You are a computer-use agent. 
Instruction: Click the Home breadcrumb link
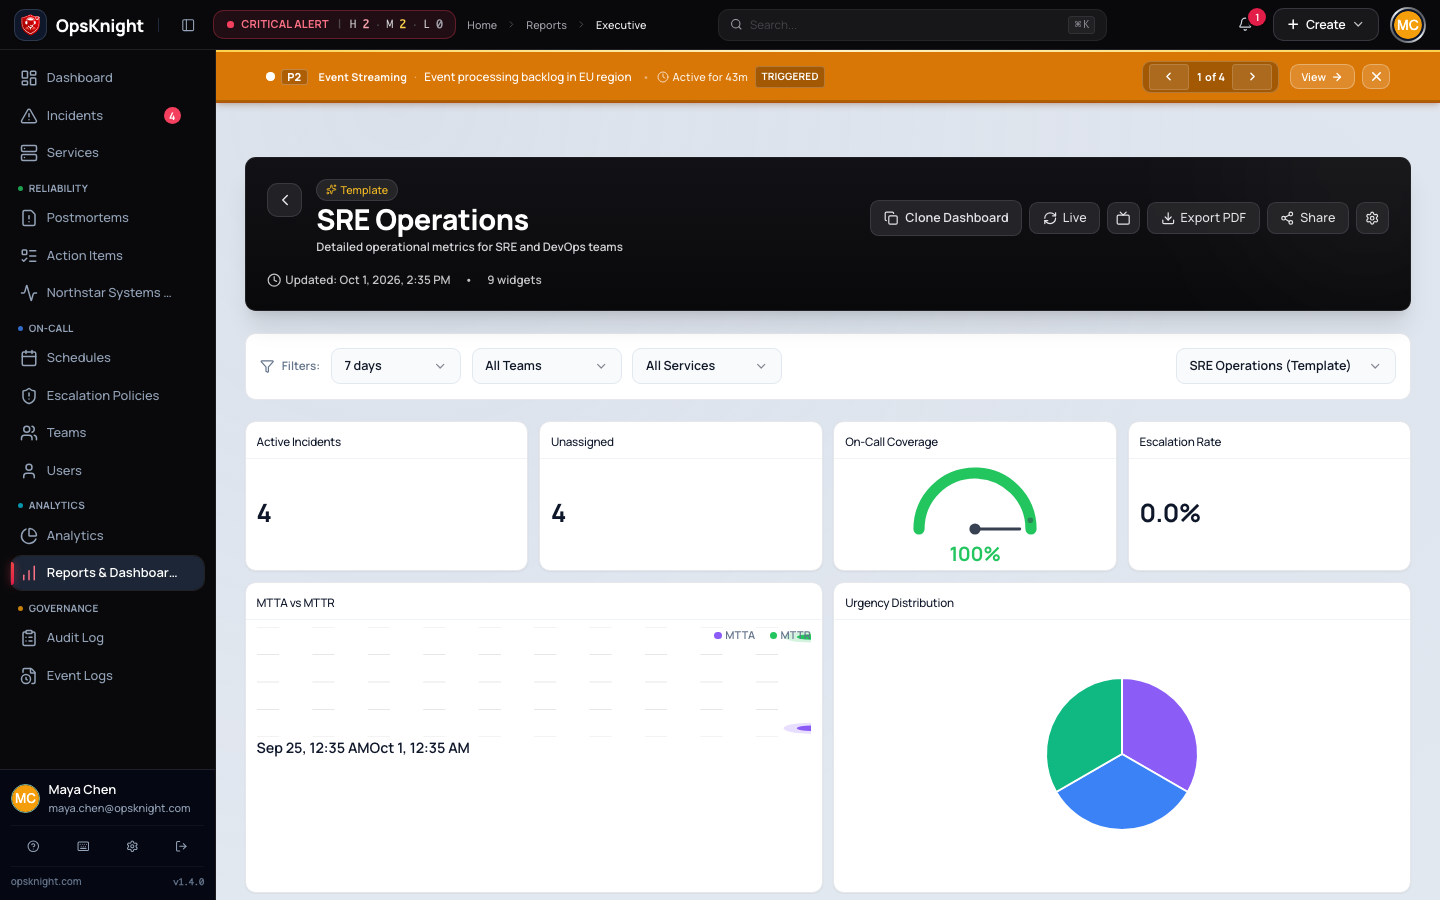point(482,25)
